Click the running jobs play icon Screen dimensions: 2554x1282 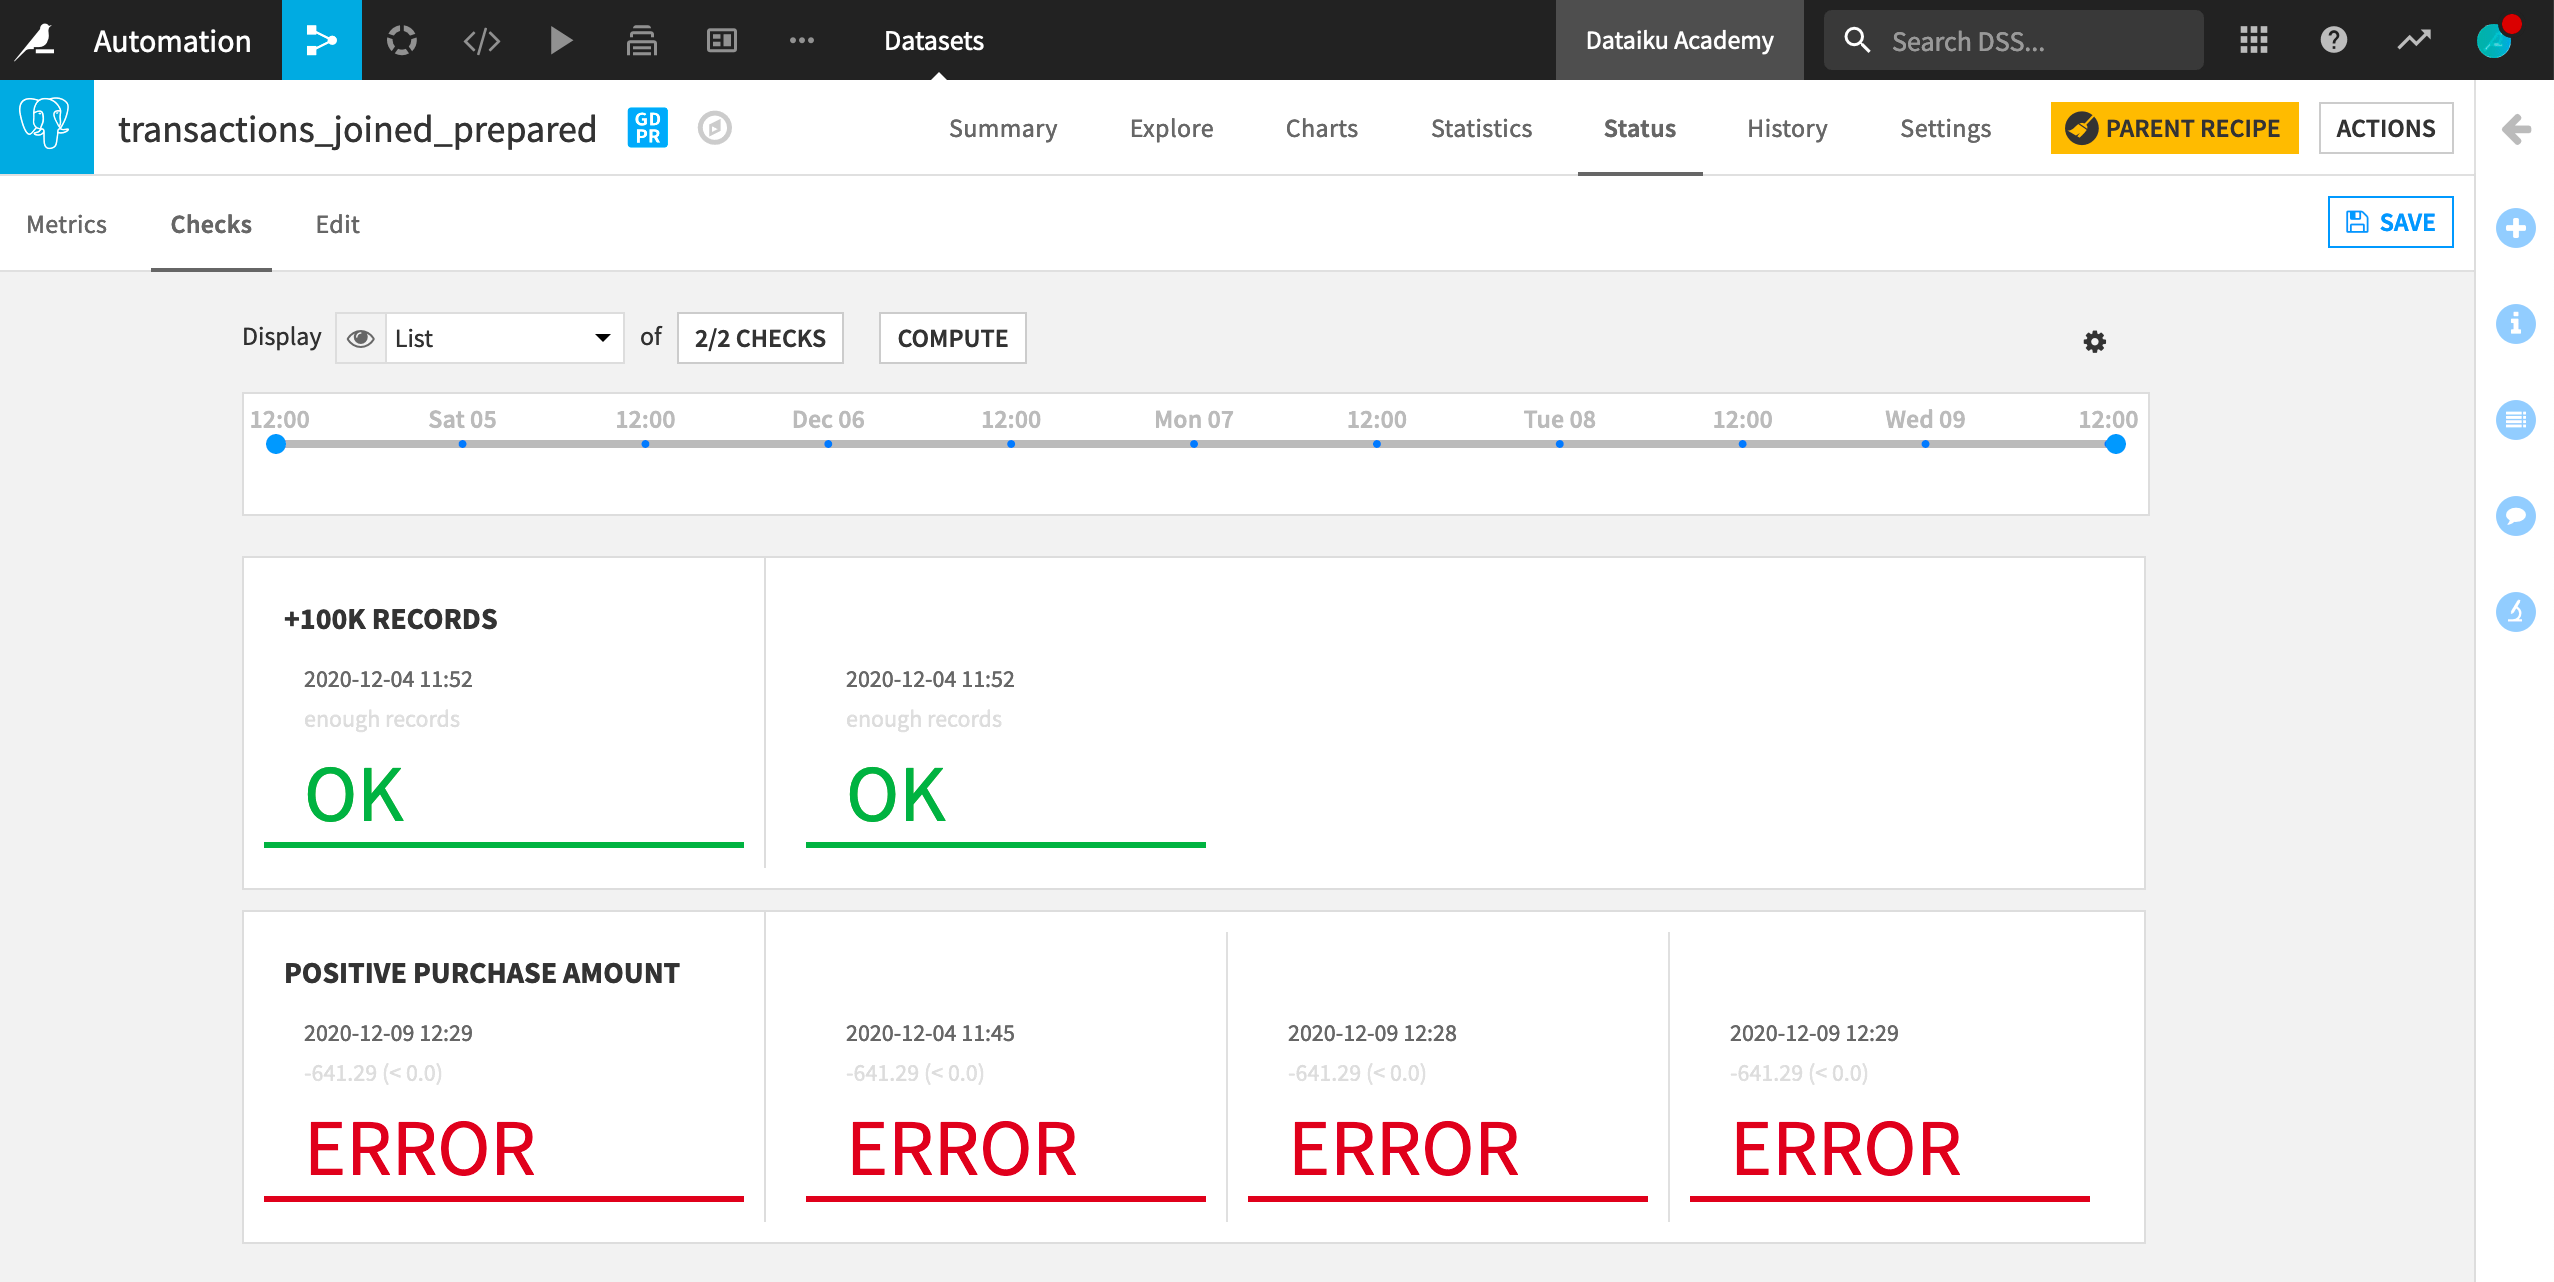[562, 40]
